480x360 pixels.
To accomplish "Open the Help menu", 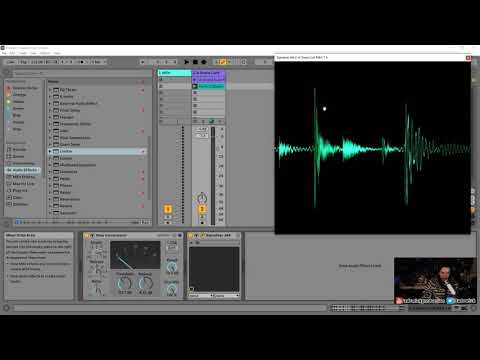I will (57, 53).
